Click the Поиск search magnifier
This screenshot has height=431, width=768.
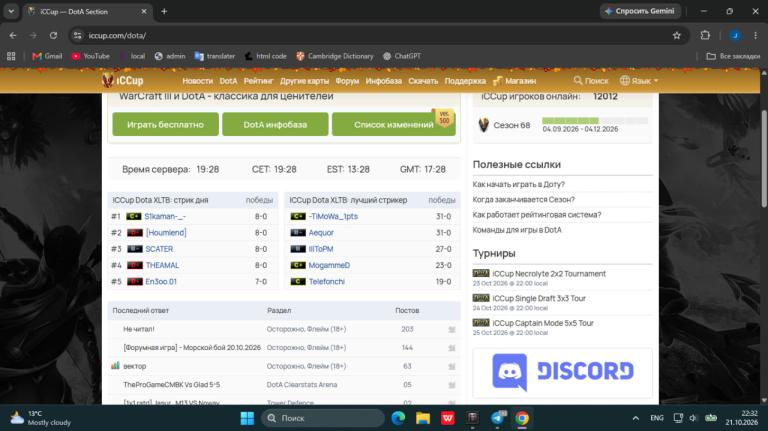click(578, 80)
